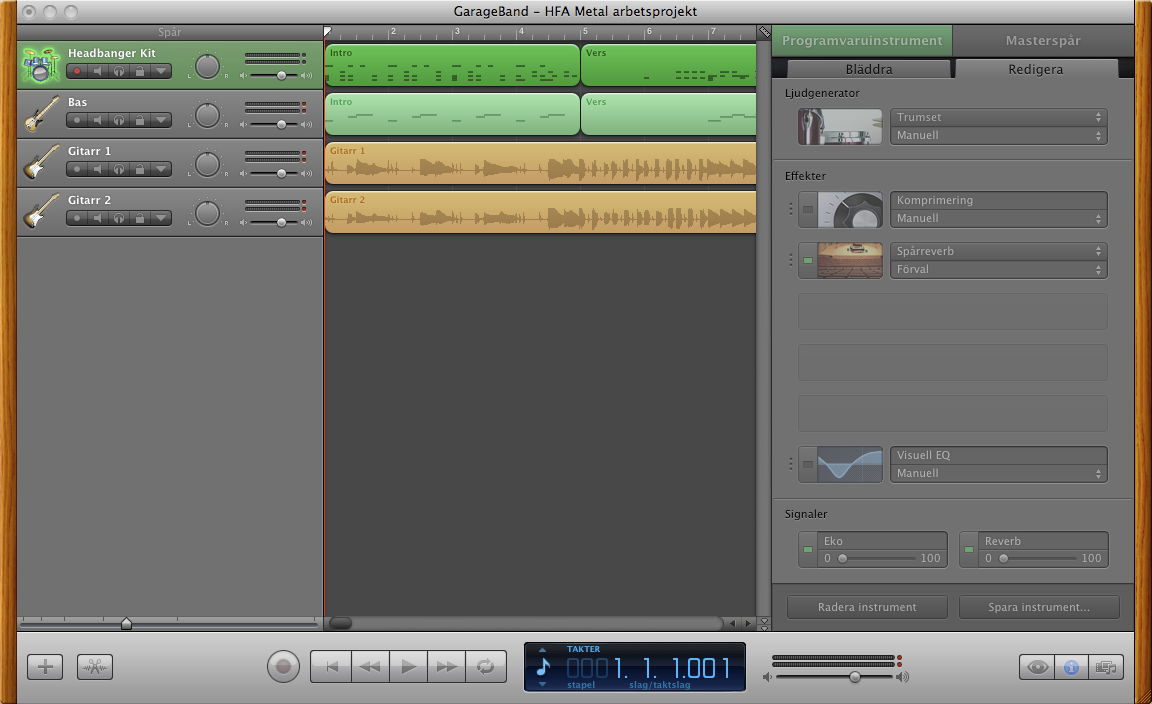Lock the Headbanger Kit track
Image resolution: width=1152 pixels, height=704 pixels.
pyautogui.click(x=139, y=71)
